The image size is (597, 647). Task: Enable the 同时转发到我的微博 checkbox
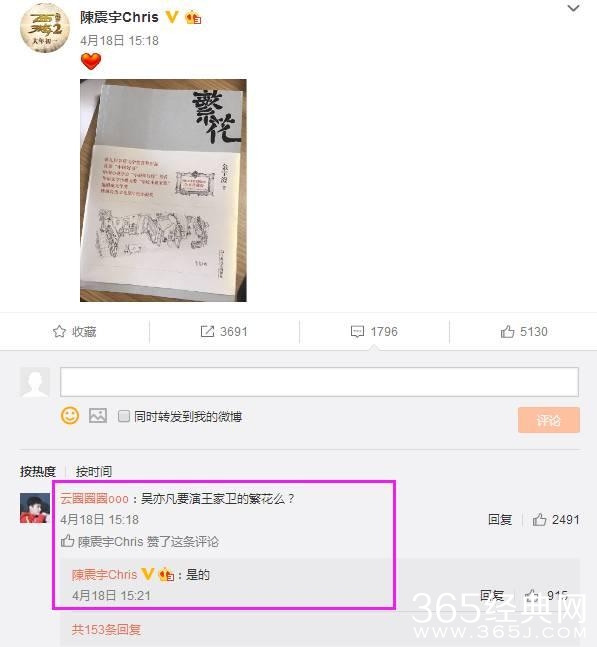pyautogui.click(x=124, y=416)
